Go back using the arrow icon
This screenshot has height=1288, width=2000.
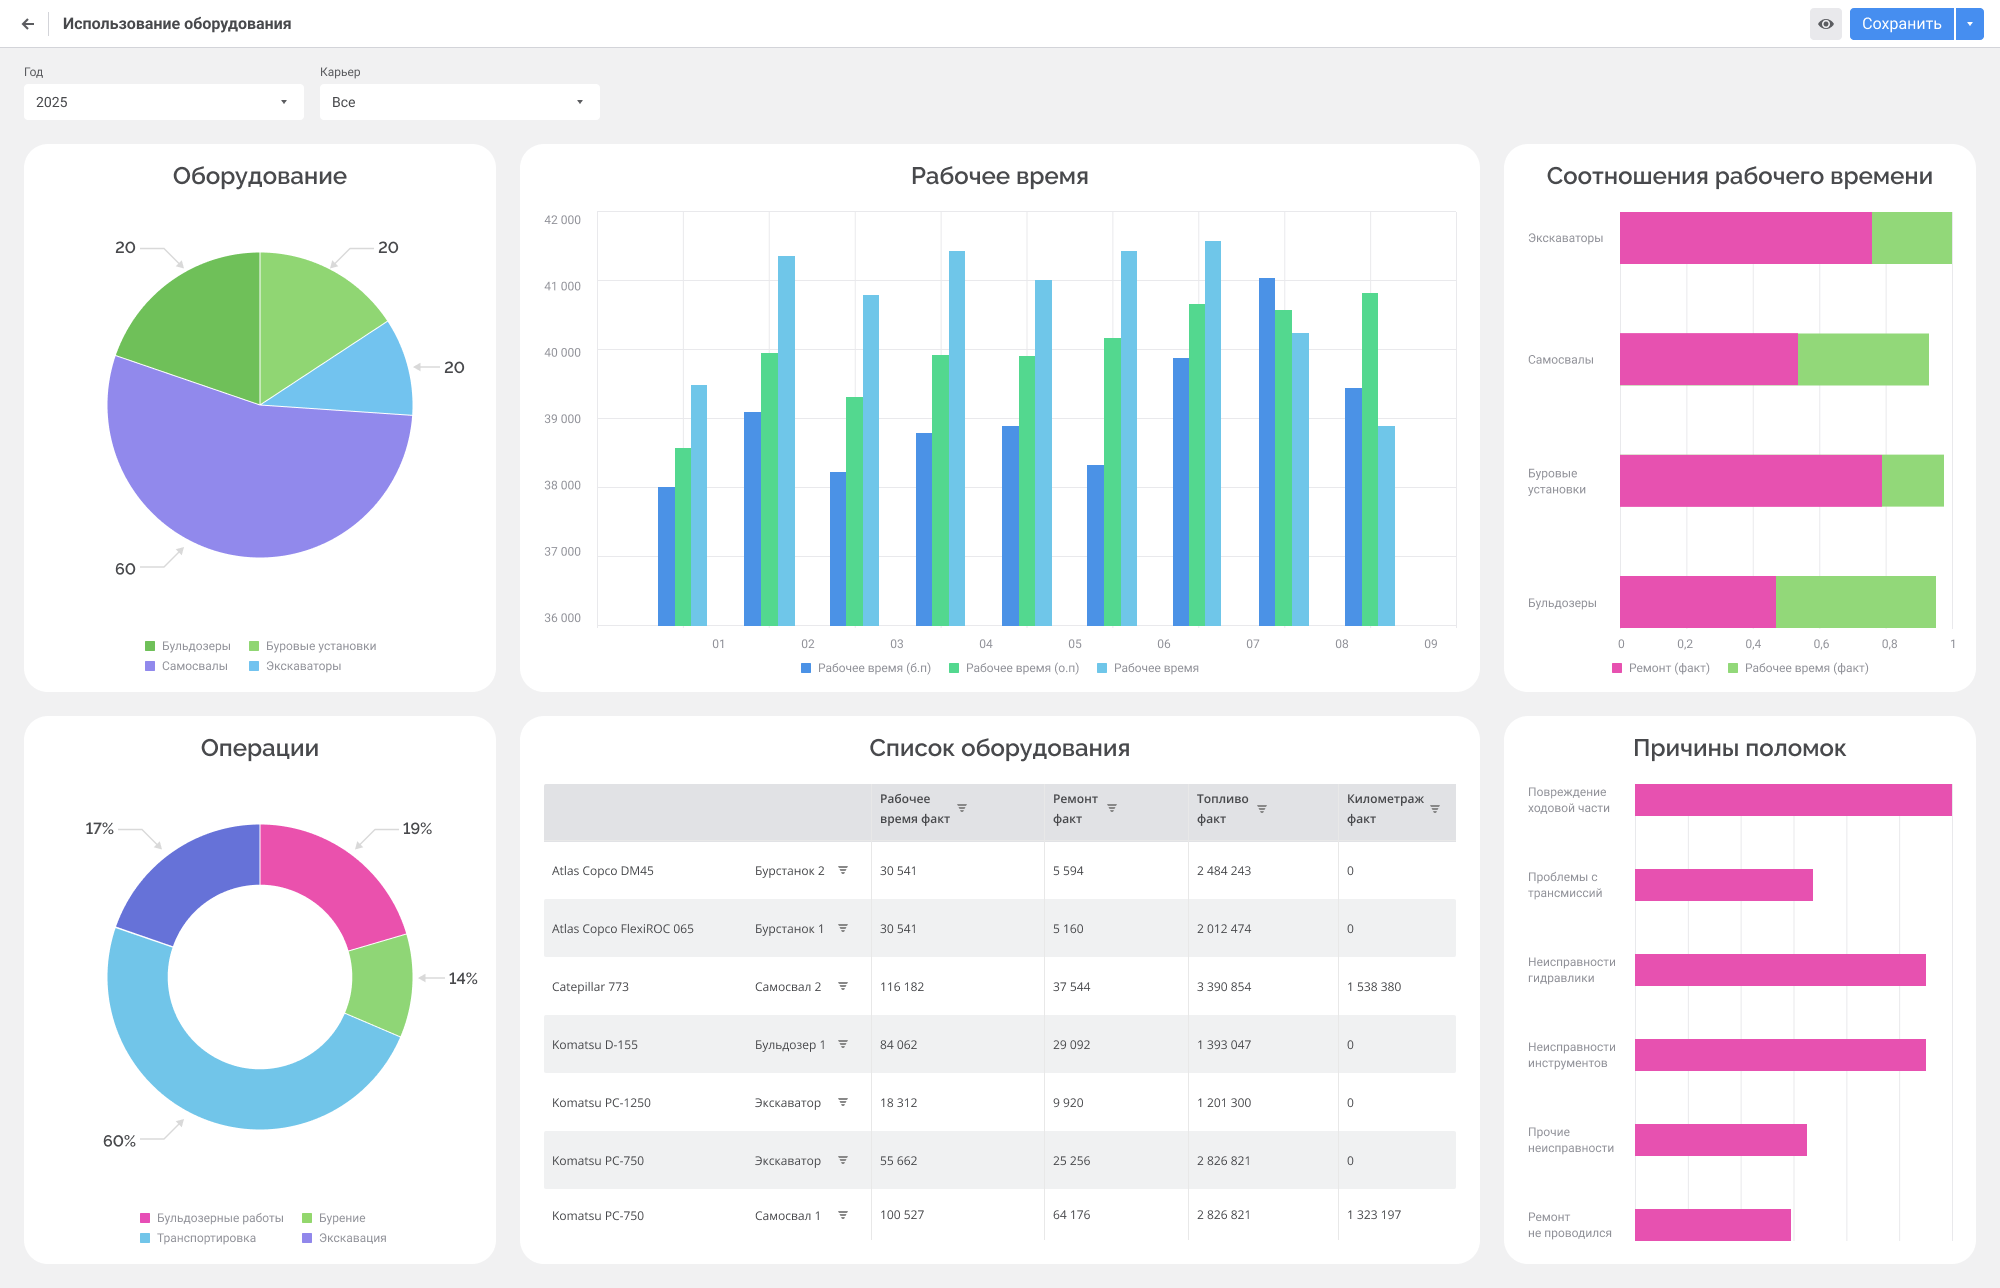coord(28,24)
